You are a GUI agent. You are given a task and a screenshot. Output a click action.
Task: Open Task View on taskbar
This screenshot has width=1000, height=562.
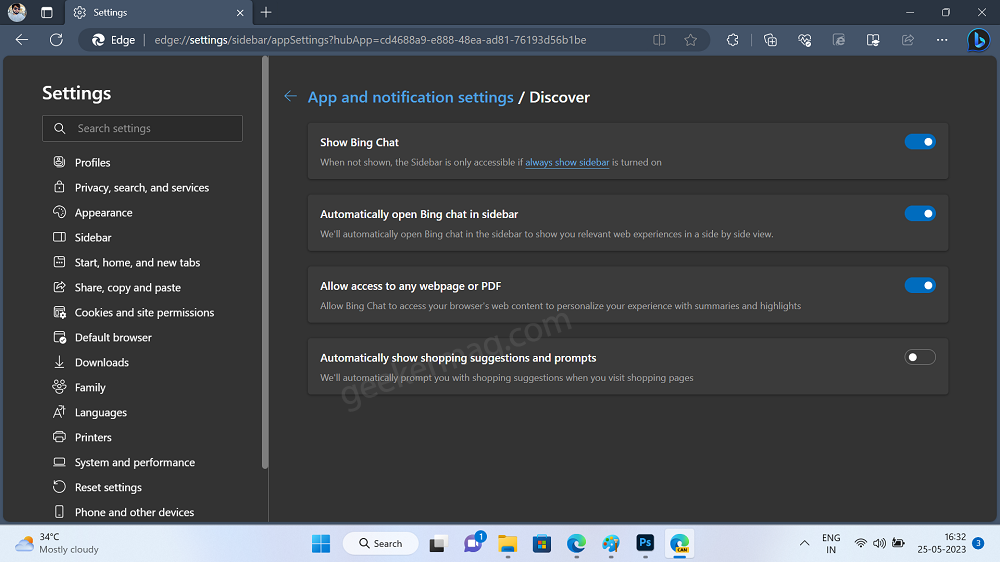coord(438,544)
